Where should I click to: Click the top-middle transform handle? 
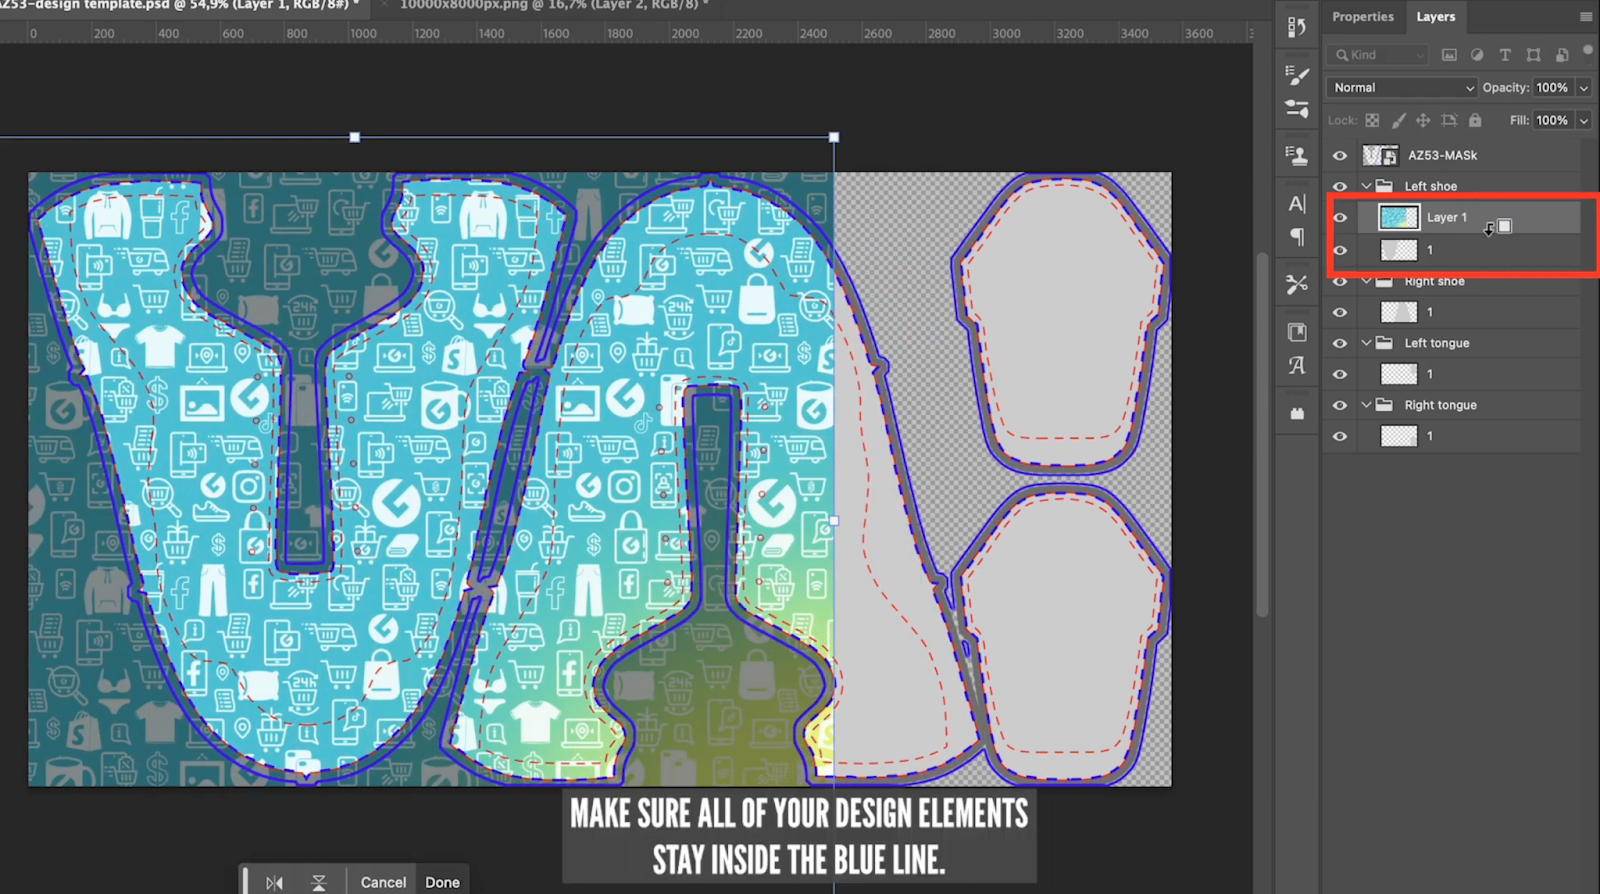pos(355,137)
